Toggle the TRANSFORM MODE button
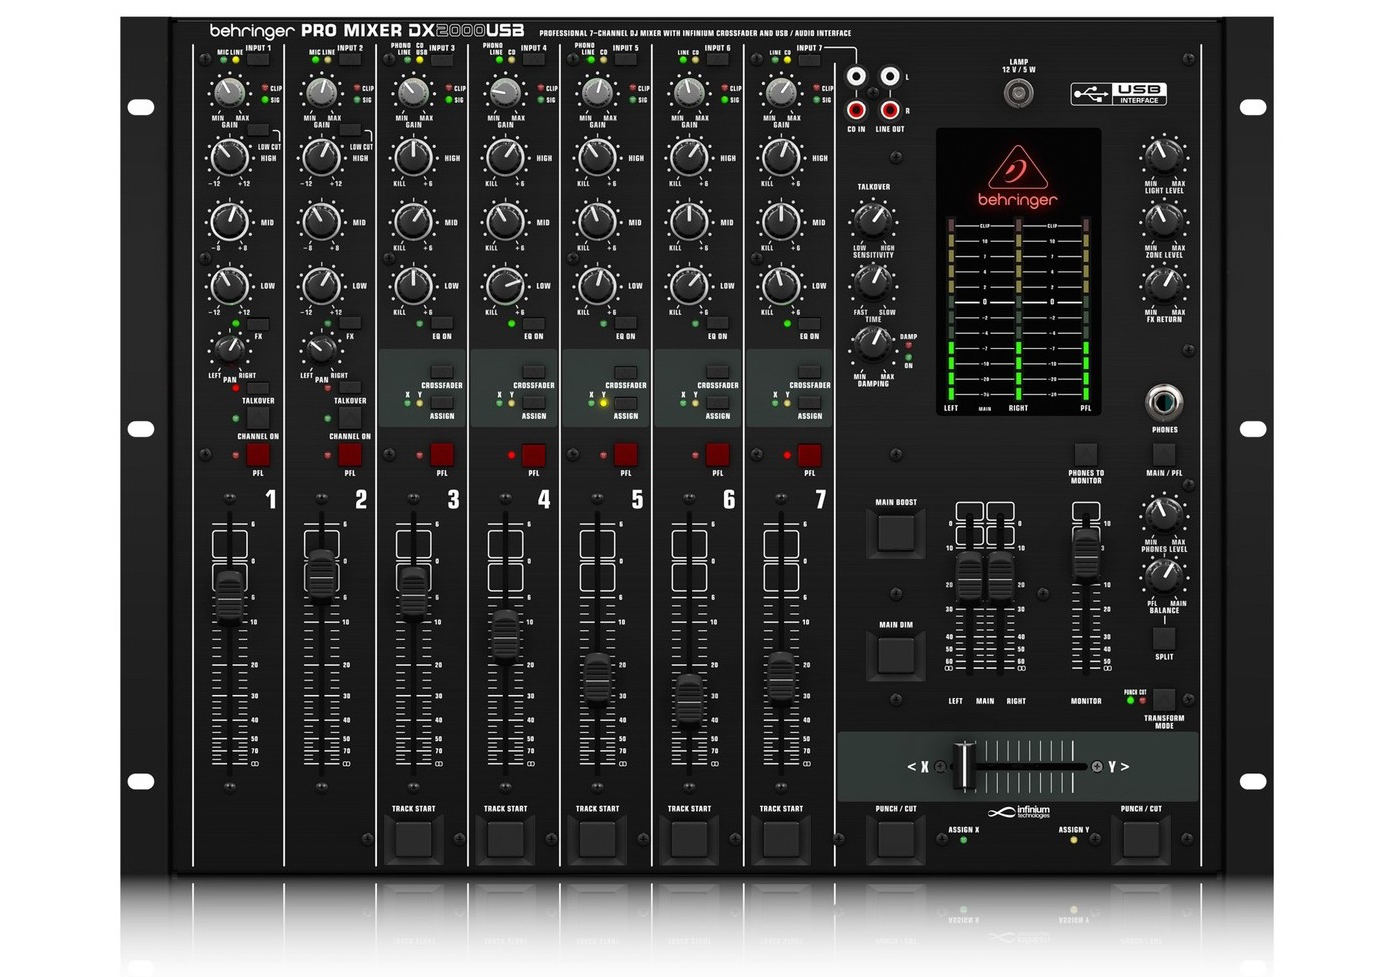This screenshot has height=977, width=1396. pyautogui.click(x=1164, y=699)
